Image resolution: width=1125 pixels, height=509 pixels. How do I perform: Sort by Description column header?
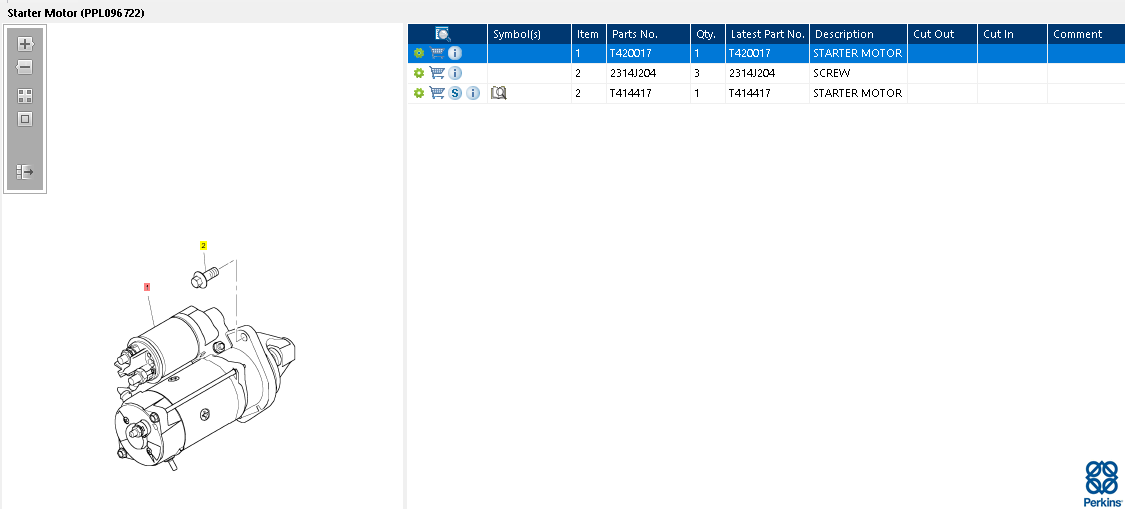(x=858, y=34)
